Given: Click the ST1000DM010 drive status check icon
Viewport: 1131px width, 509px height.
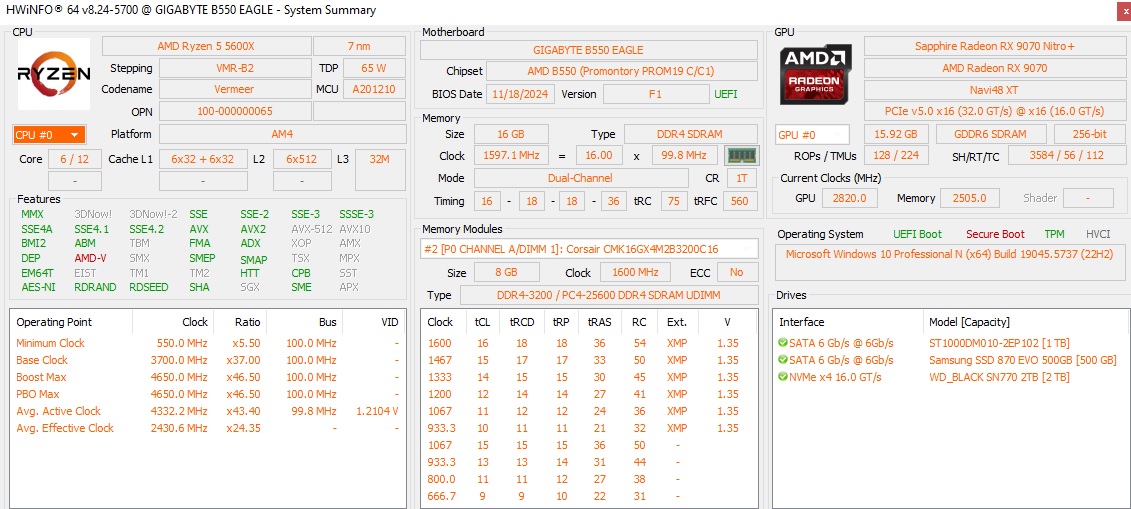Looking at the screenshot, I should [x=783, y=343].
